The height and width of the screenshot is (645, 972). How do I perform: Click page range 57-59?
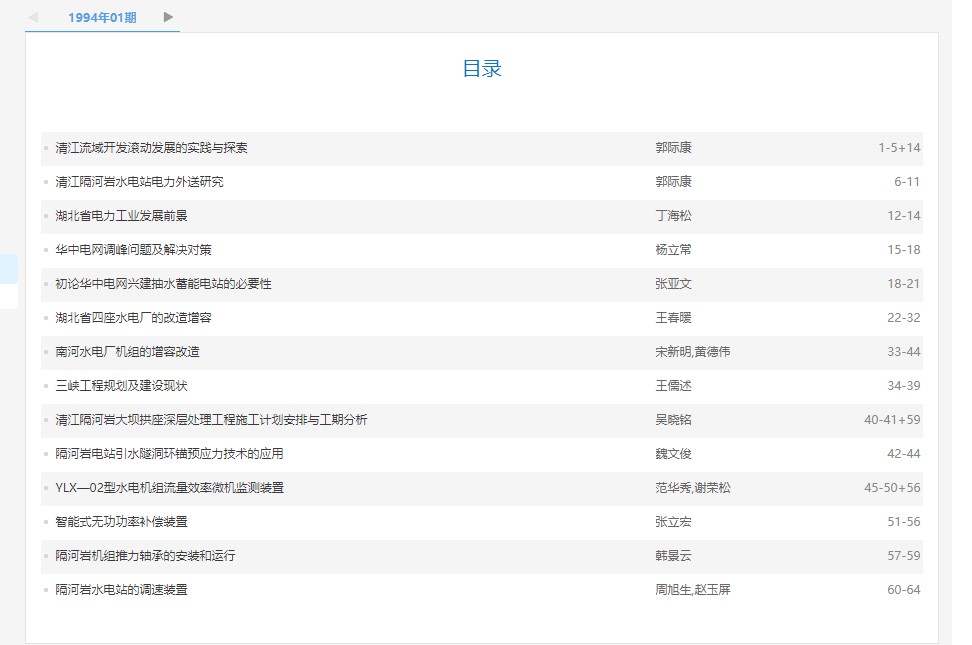point(904,556)
